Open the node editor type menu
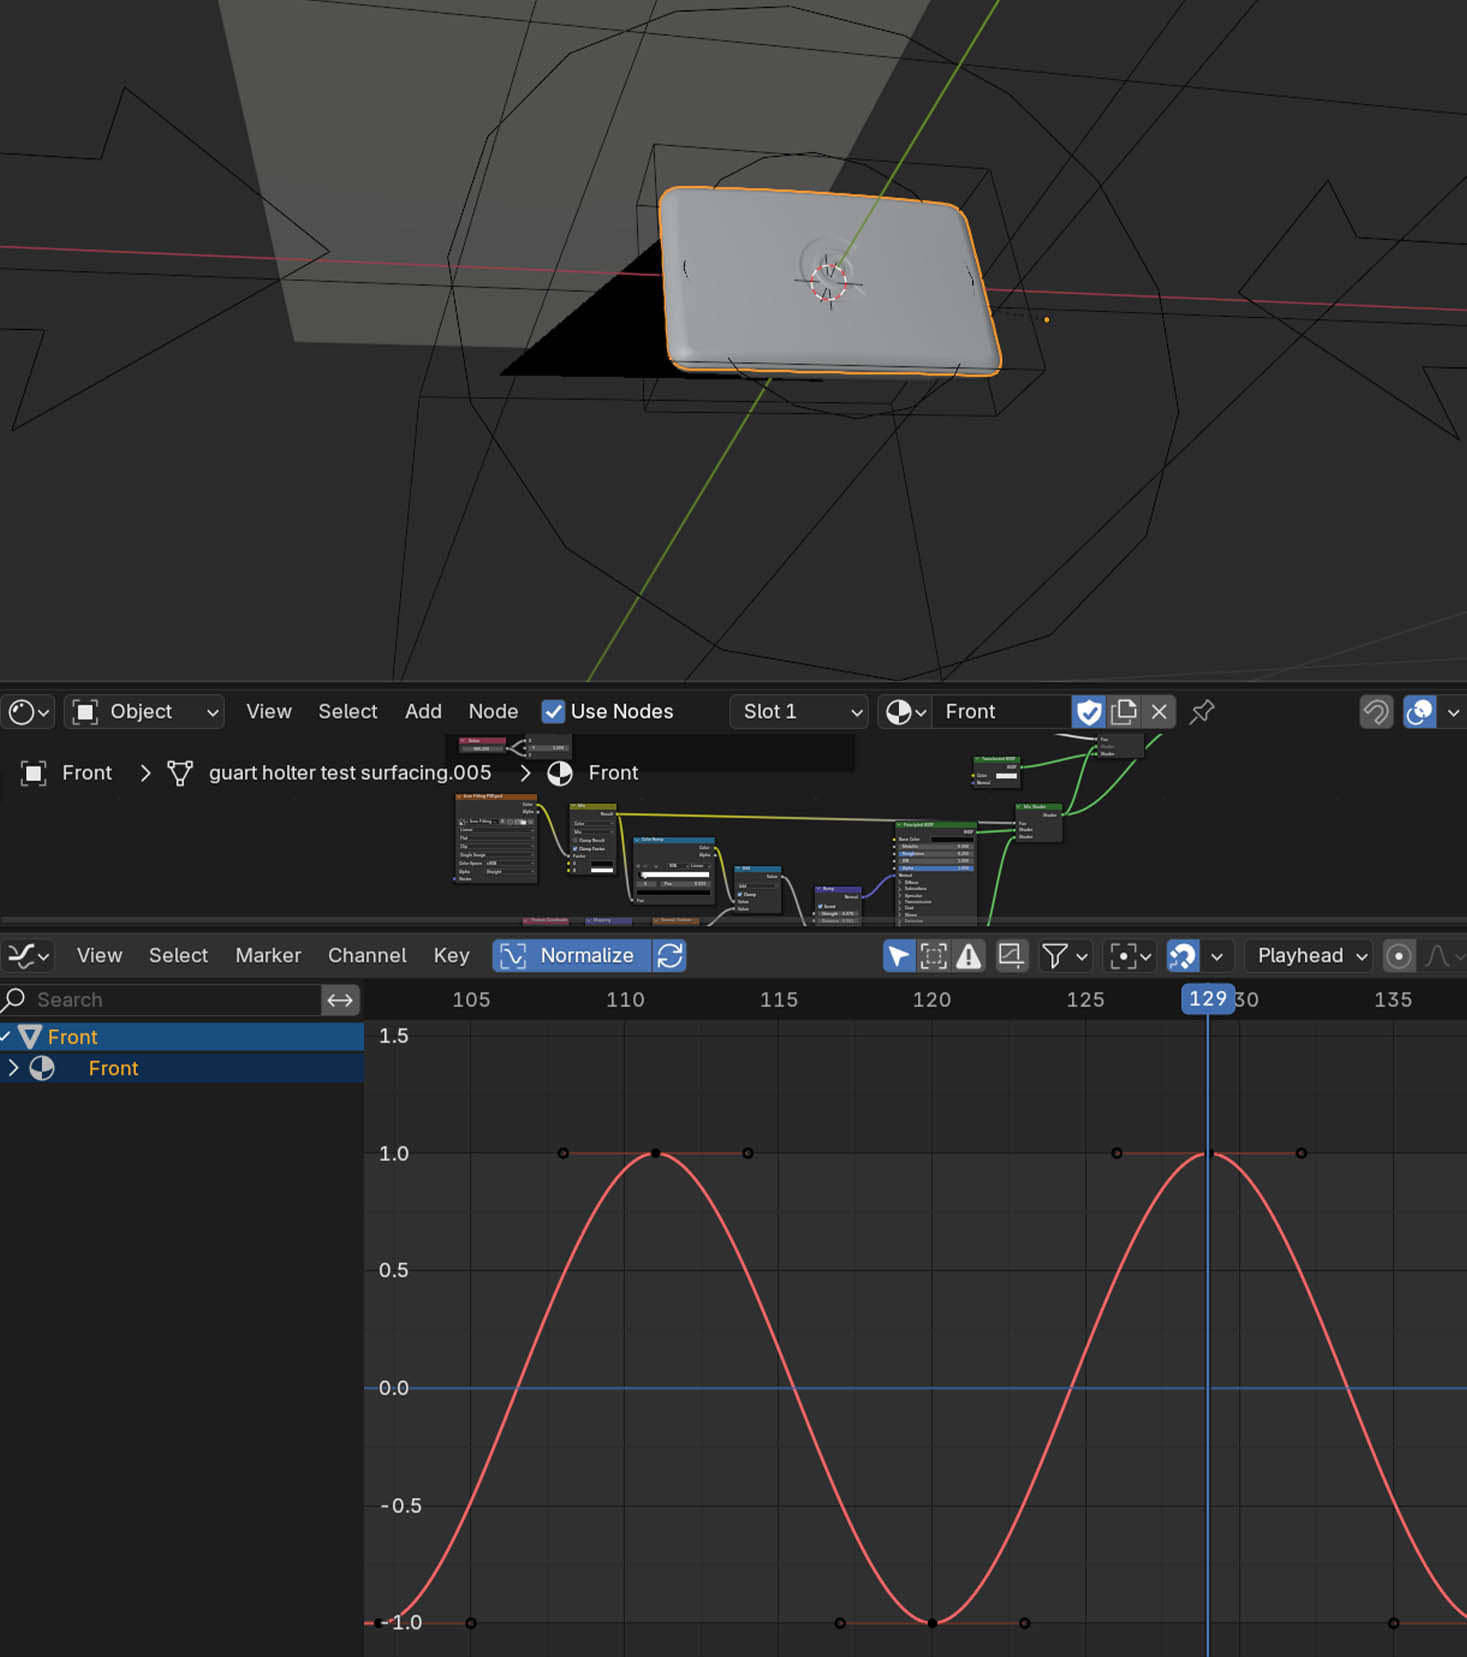 (x=28, y=712)
